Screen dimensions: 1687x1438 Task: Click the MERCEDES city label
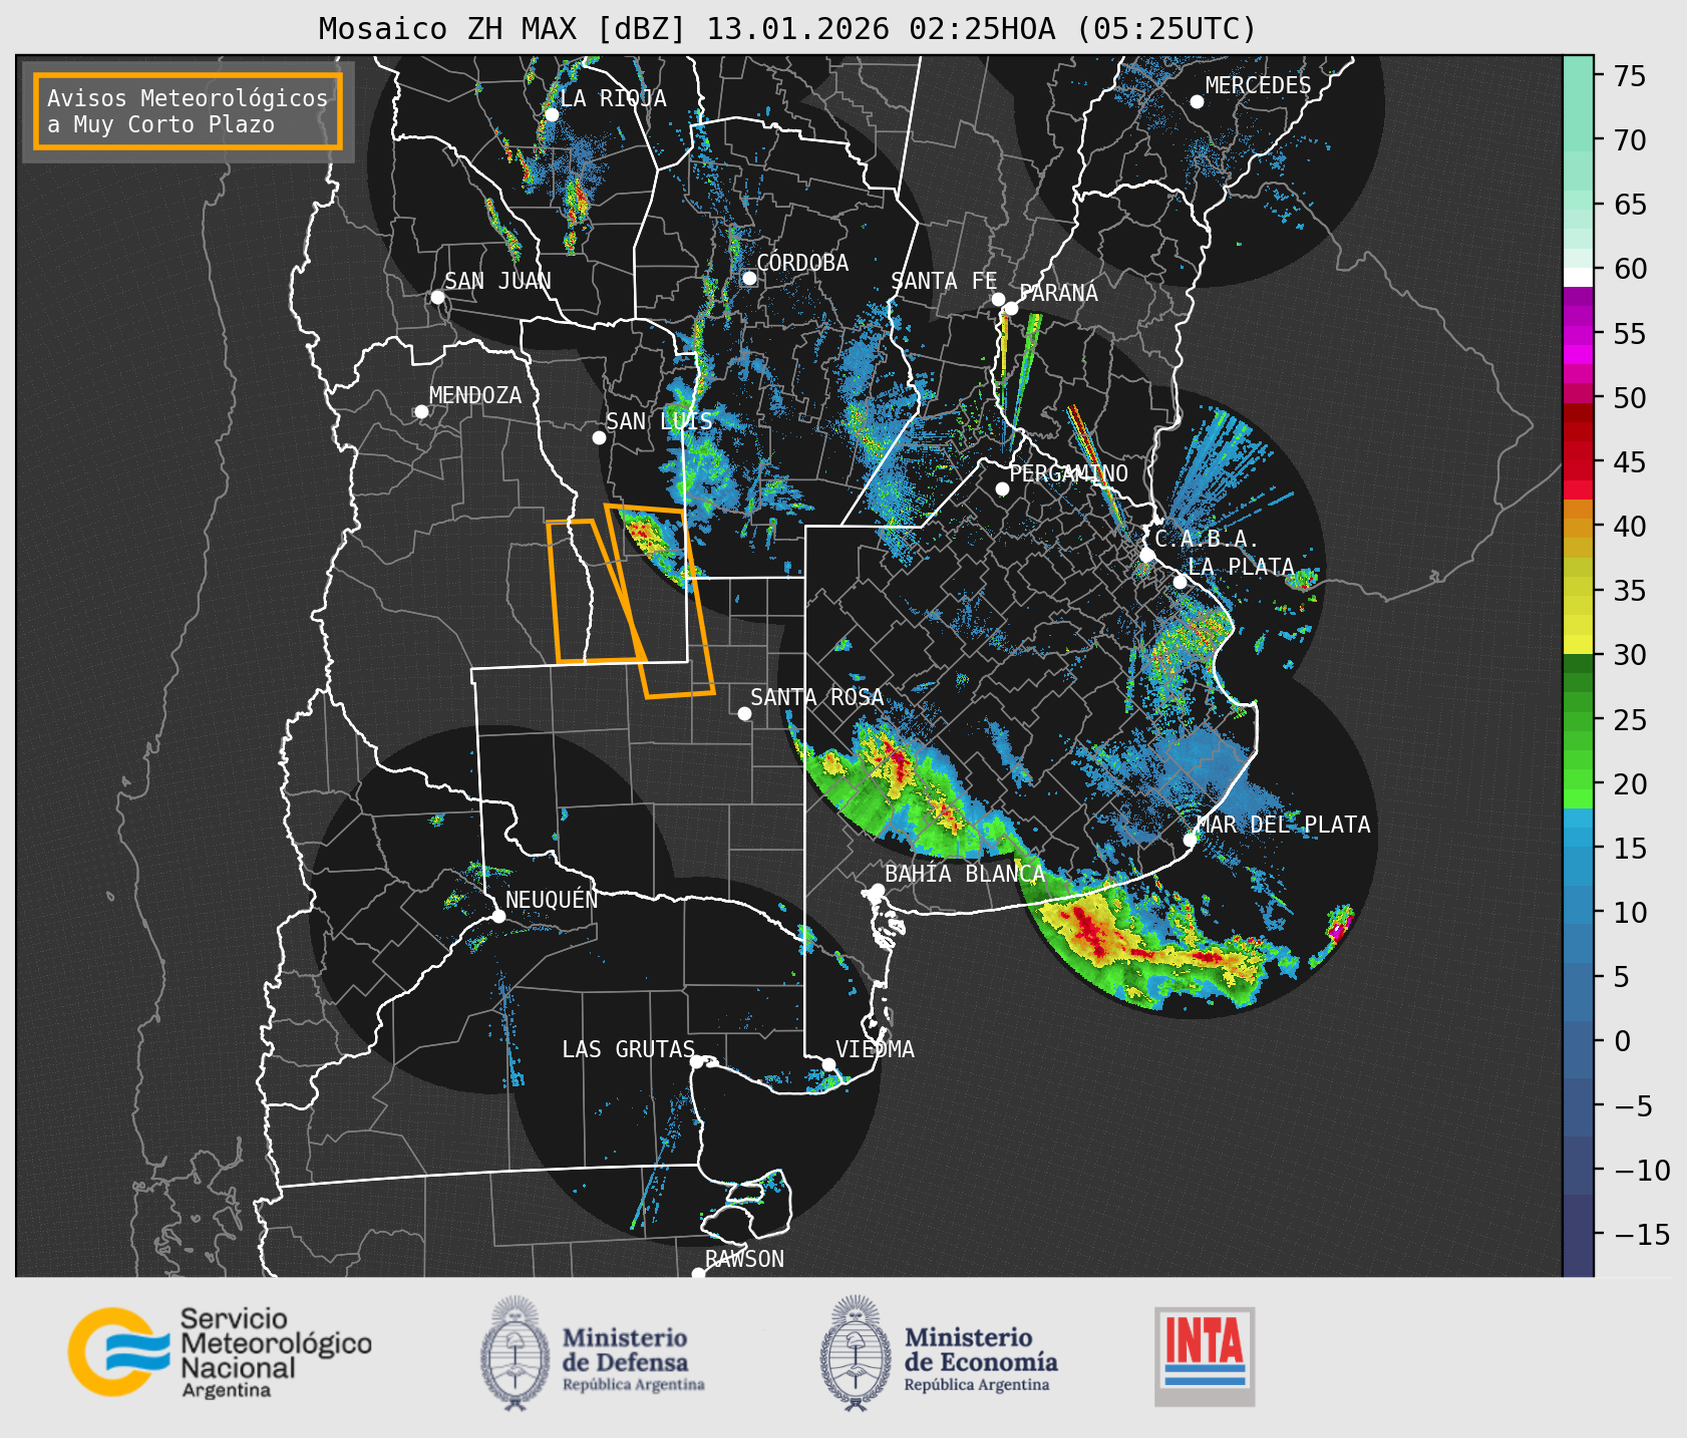[1258, 86]
